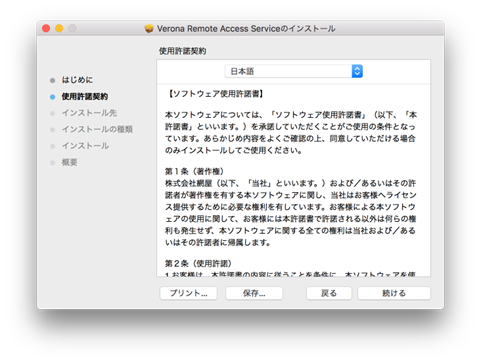Click the 【ソフトウェア使用許諾書】 heading text
The height and width of the screenshot is (362, 481).
216,94
